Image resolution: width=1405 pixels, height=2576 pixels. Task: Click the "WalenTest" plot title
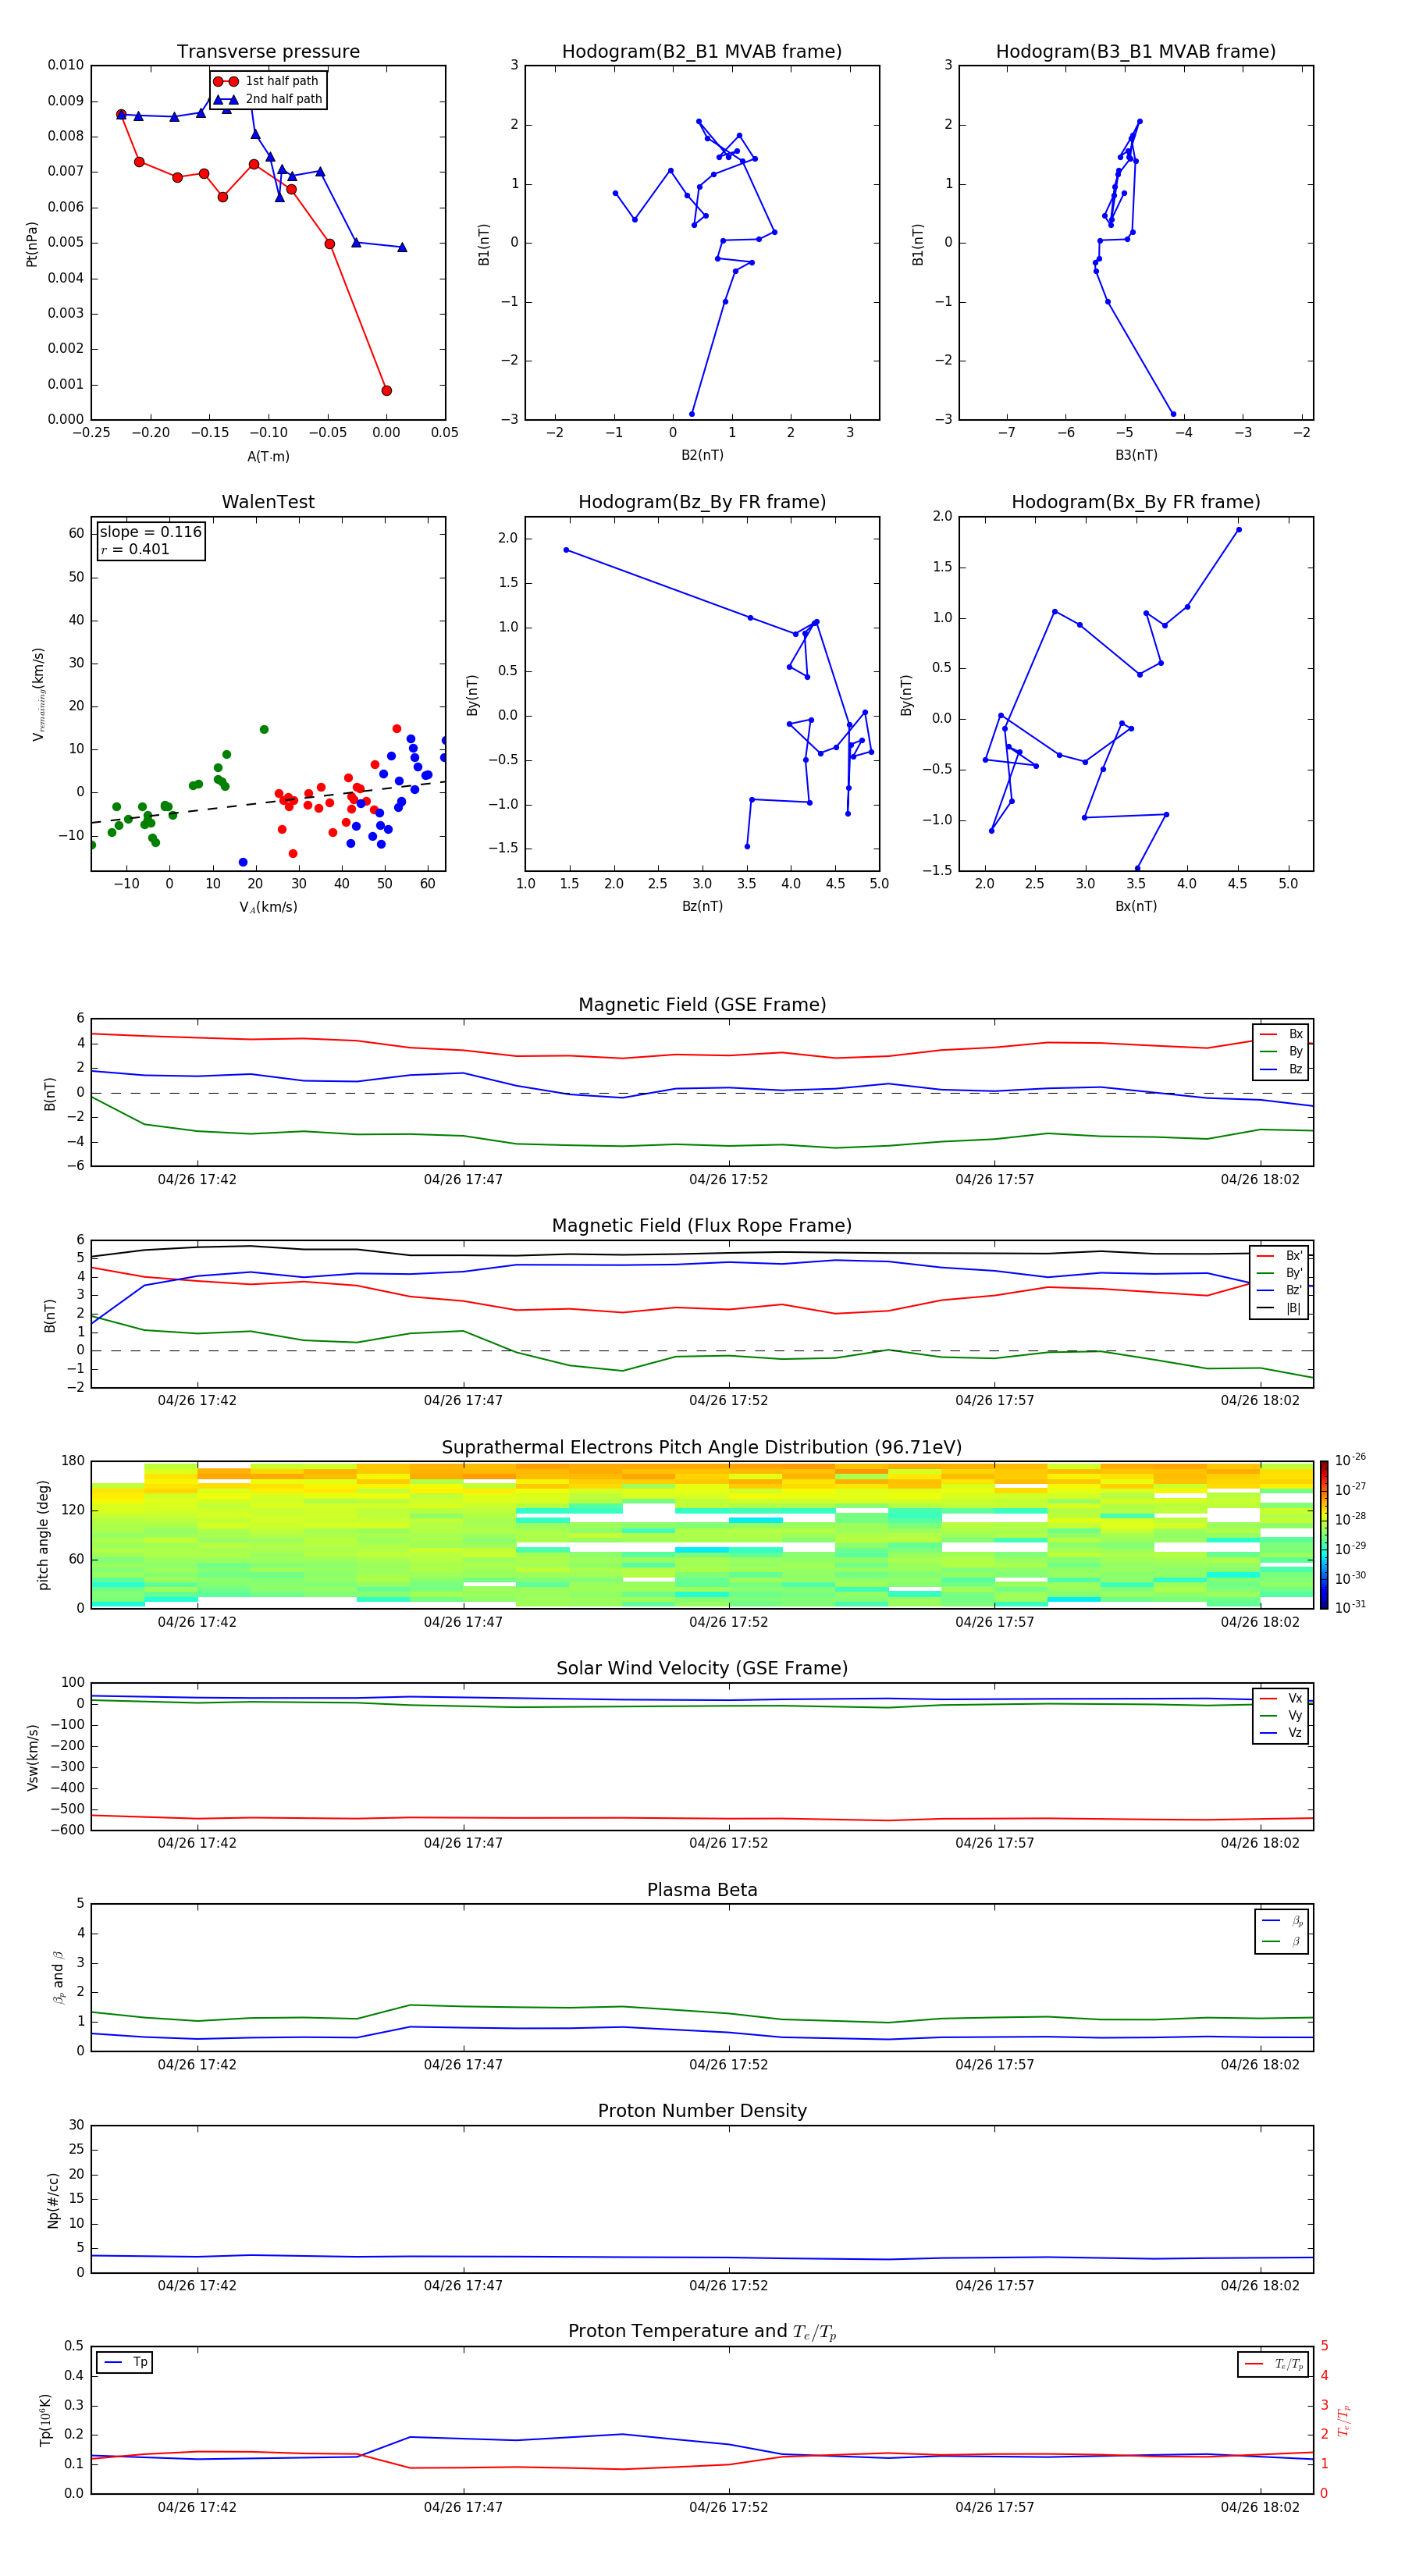pos(268,502)
